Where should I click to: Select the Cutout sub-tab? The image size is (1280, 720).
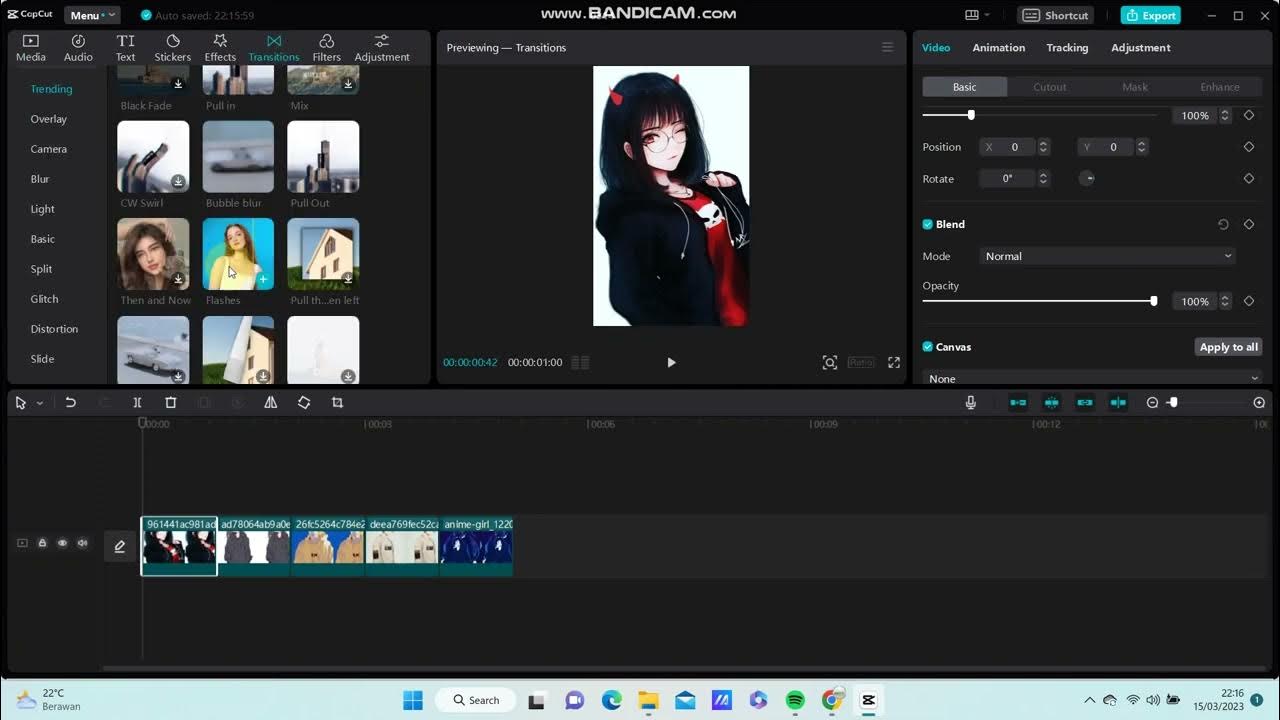(x=1049, y=87)
